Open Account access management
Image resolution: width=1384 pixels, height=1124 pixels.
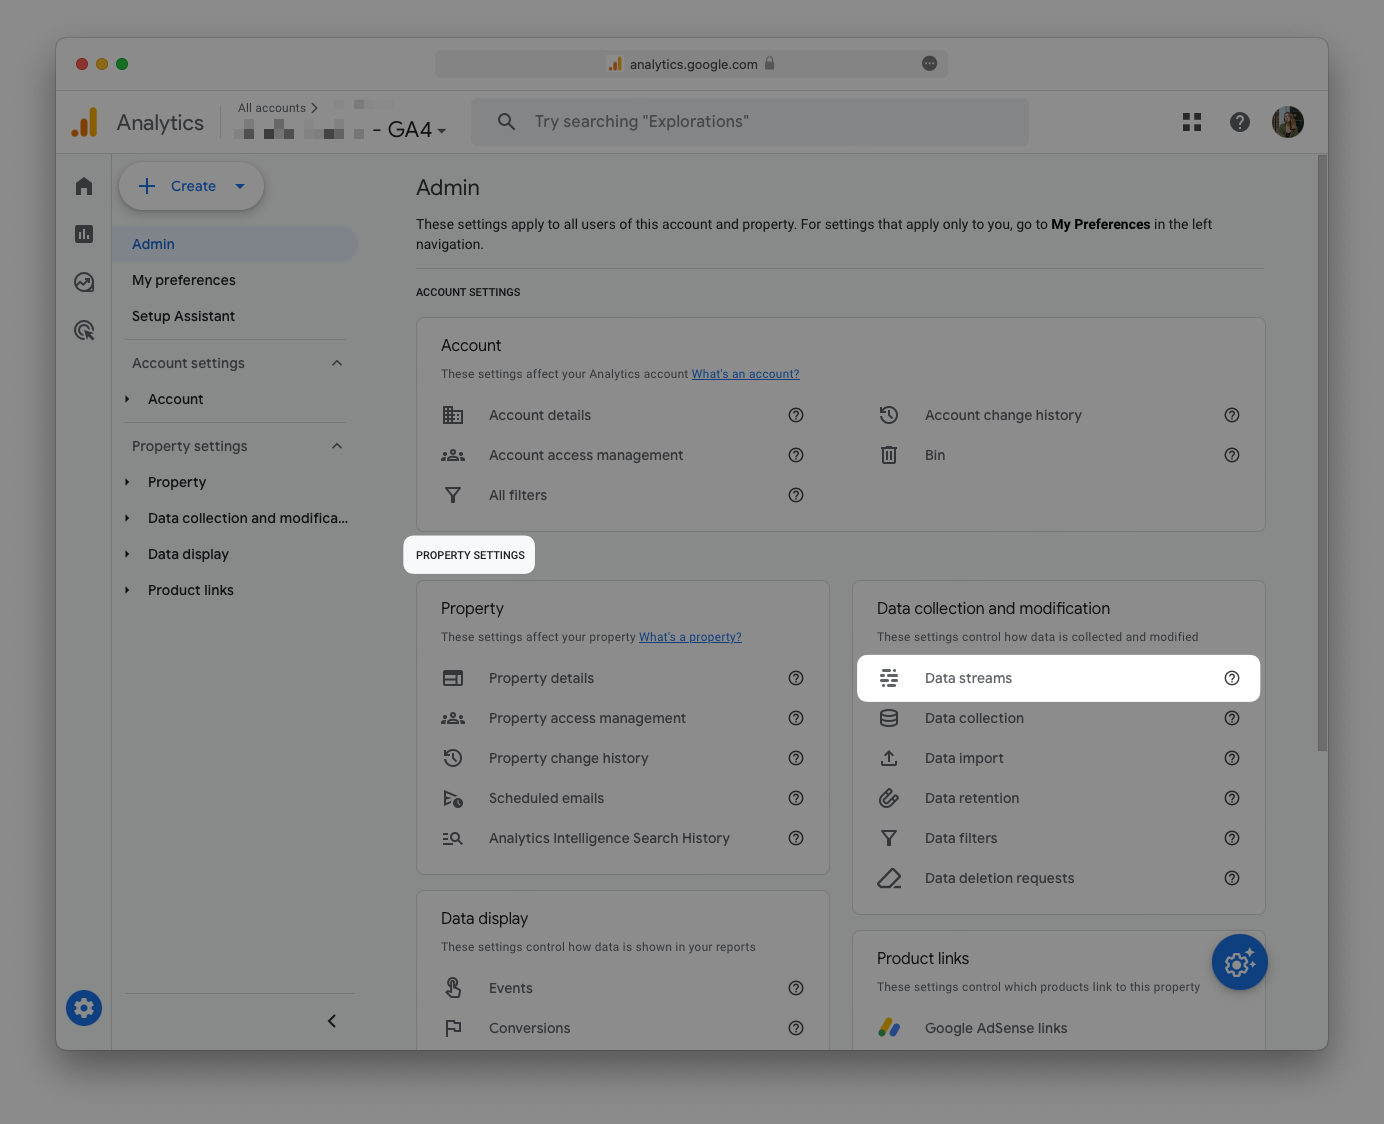point(586,455)
